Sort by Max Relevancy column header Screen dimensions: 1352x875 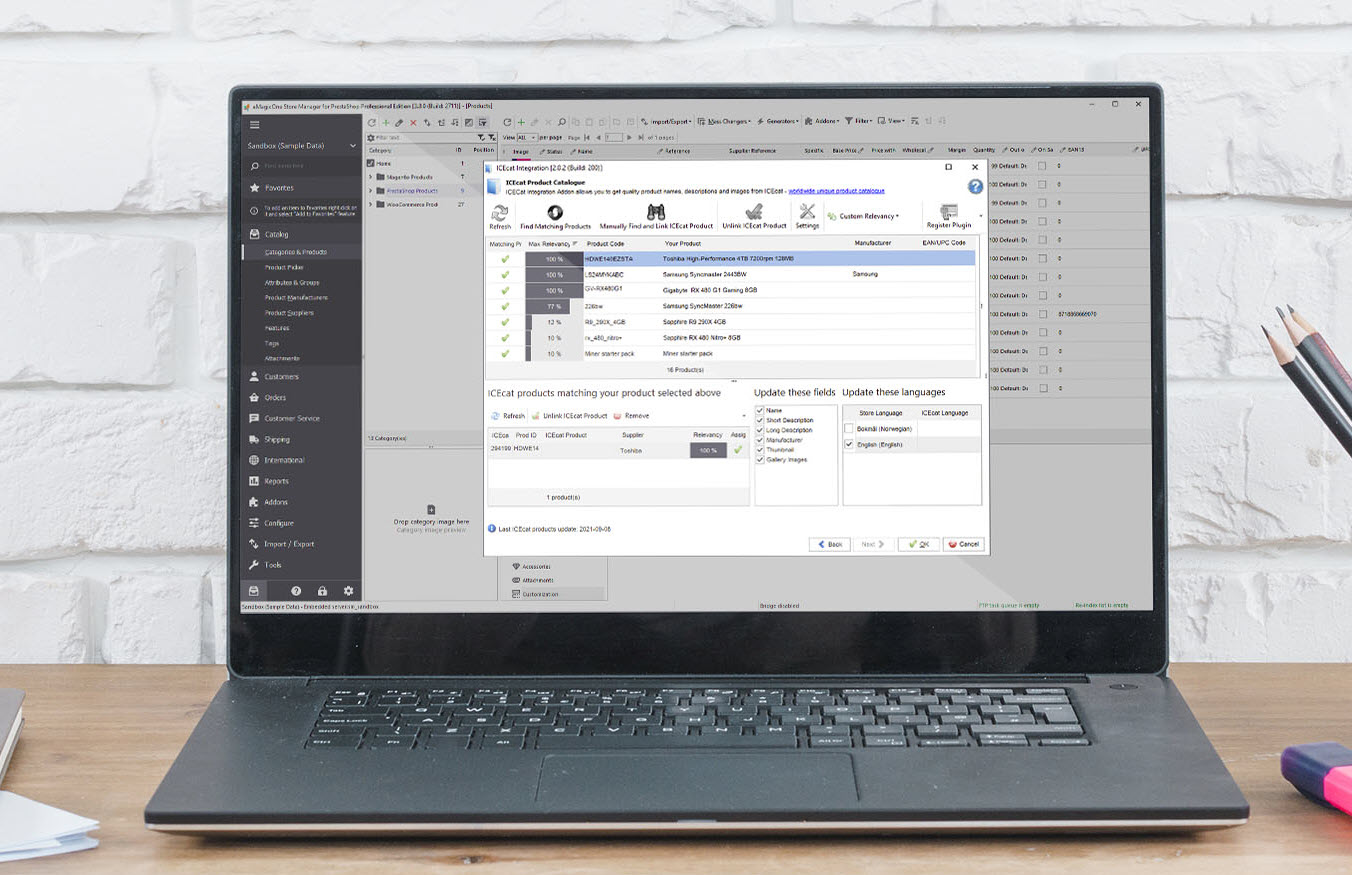553,243
